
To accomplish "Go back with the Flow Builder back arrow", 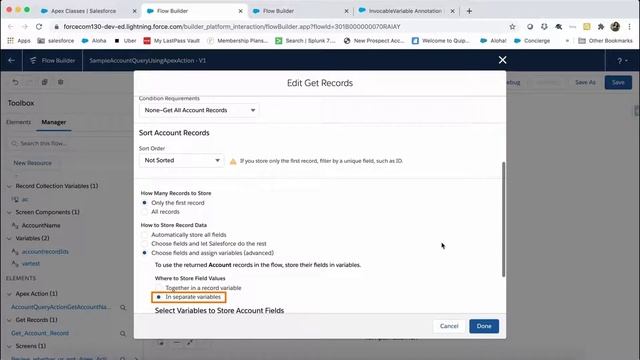I will [11, 60].
